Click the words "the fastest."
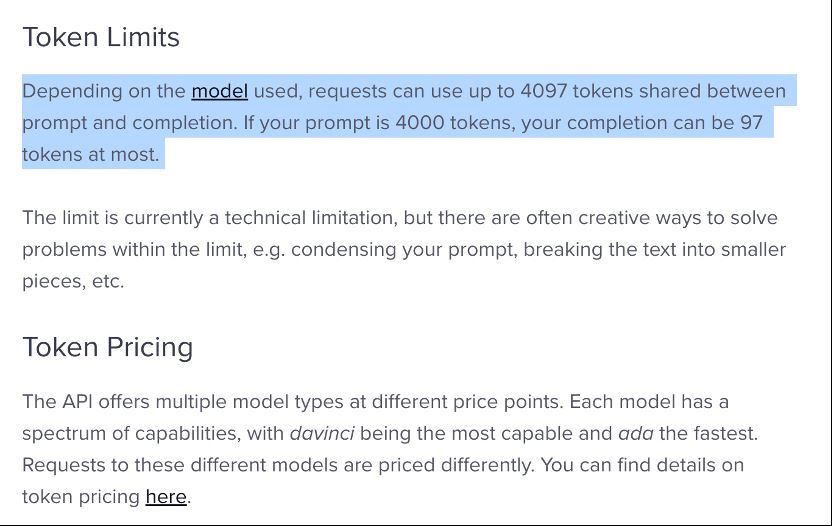 pos(708,434)
